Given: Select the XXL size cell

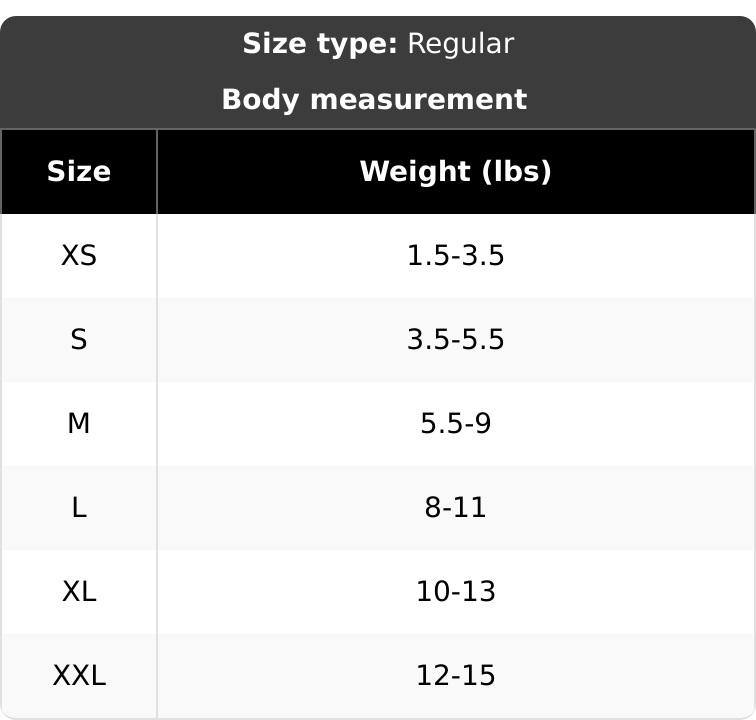Looking at the screenshot, I should click(79, 676).
